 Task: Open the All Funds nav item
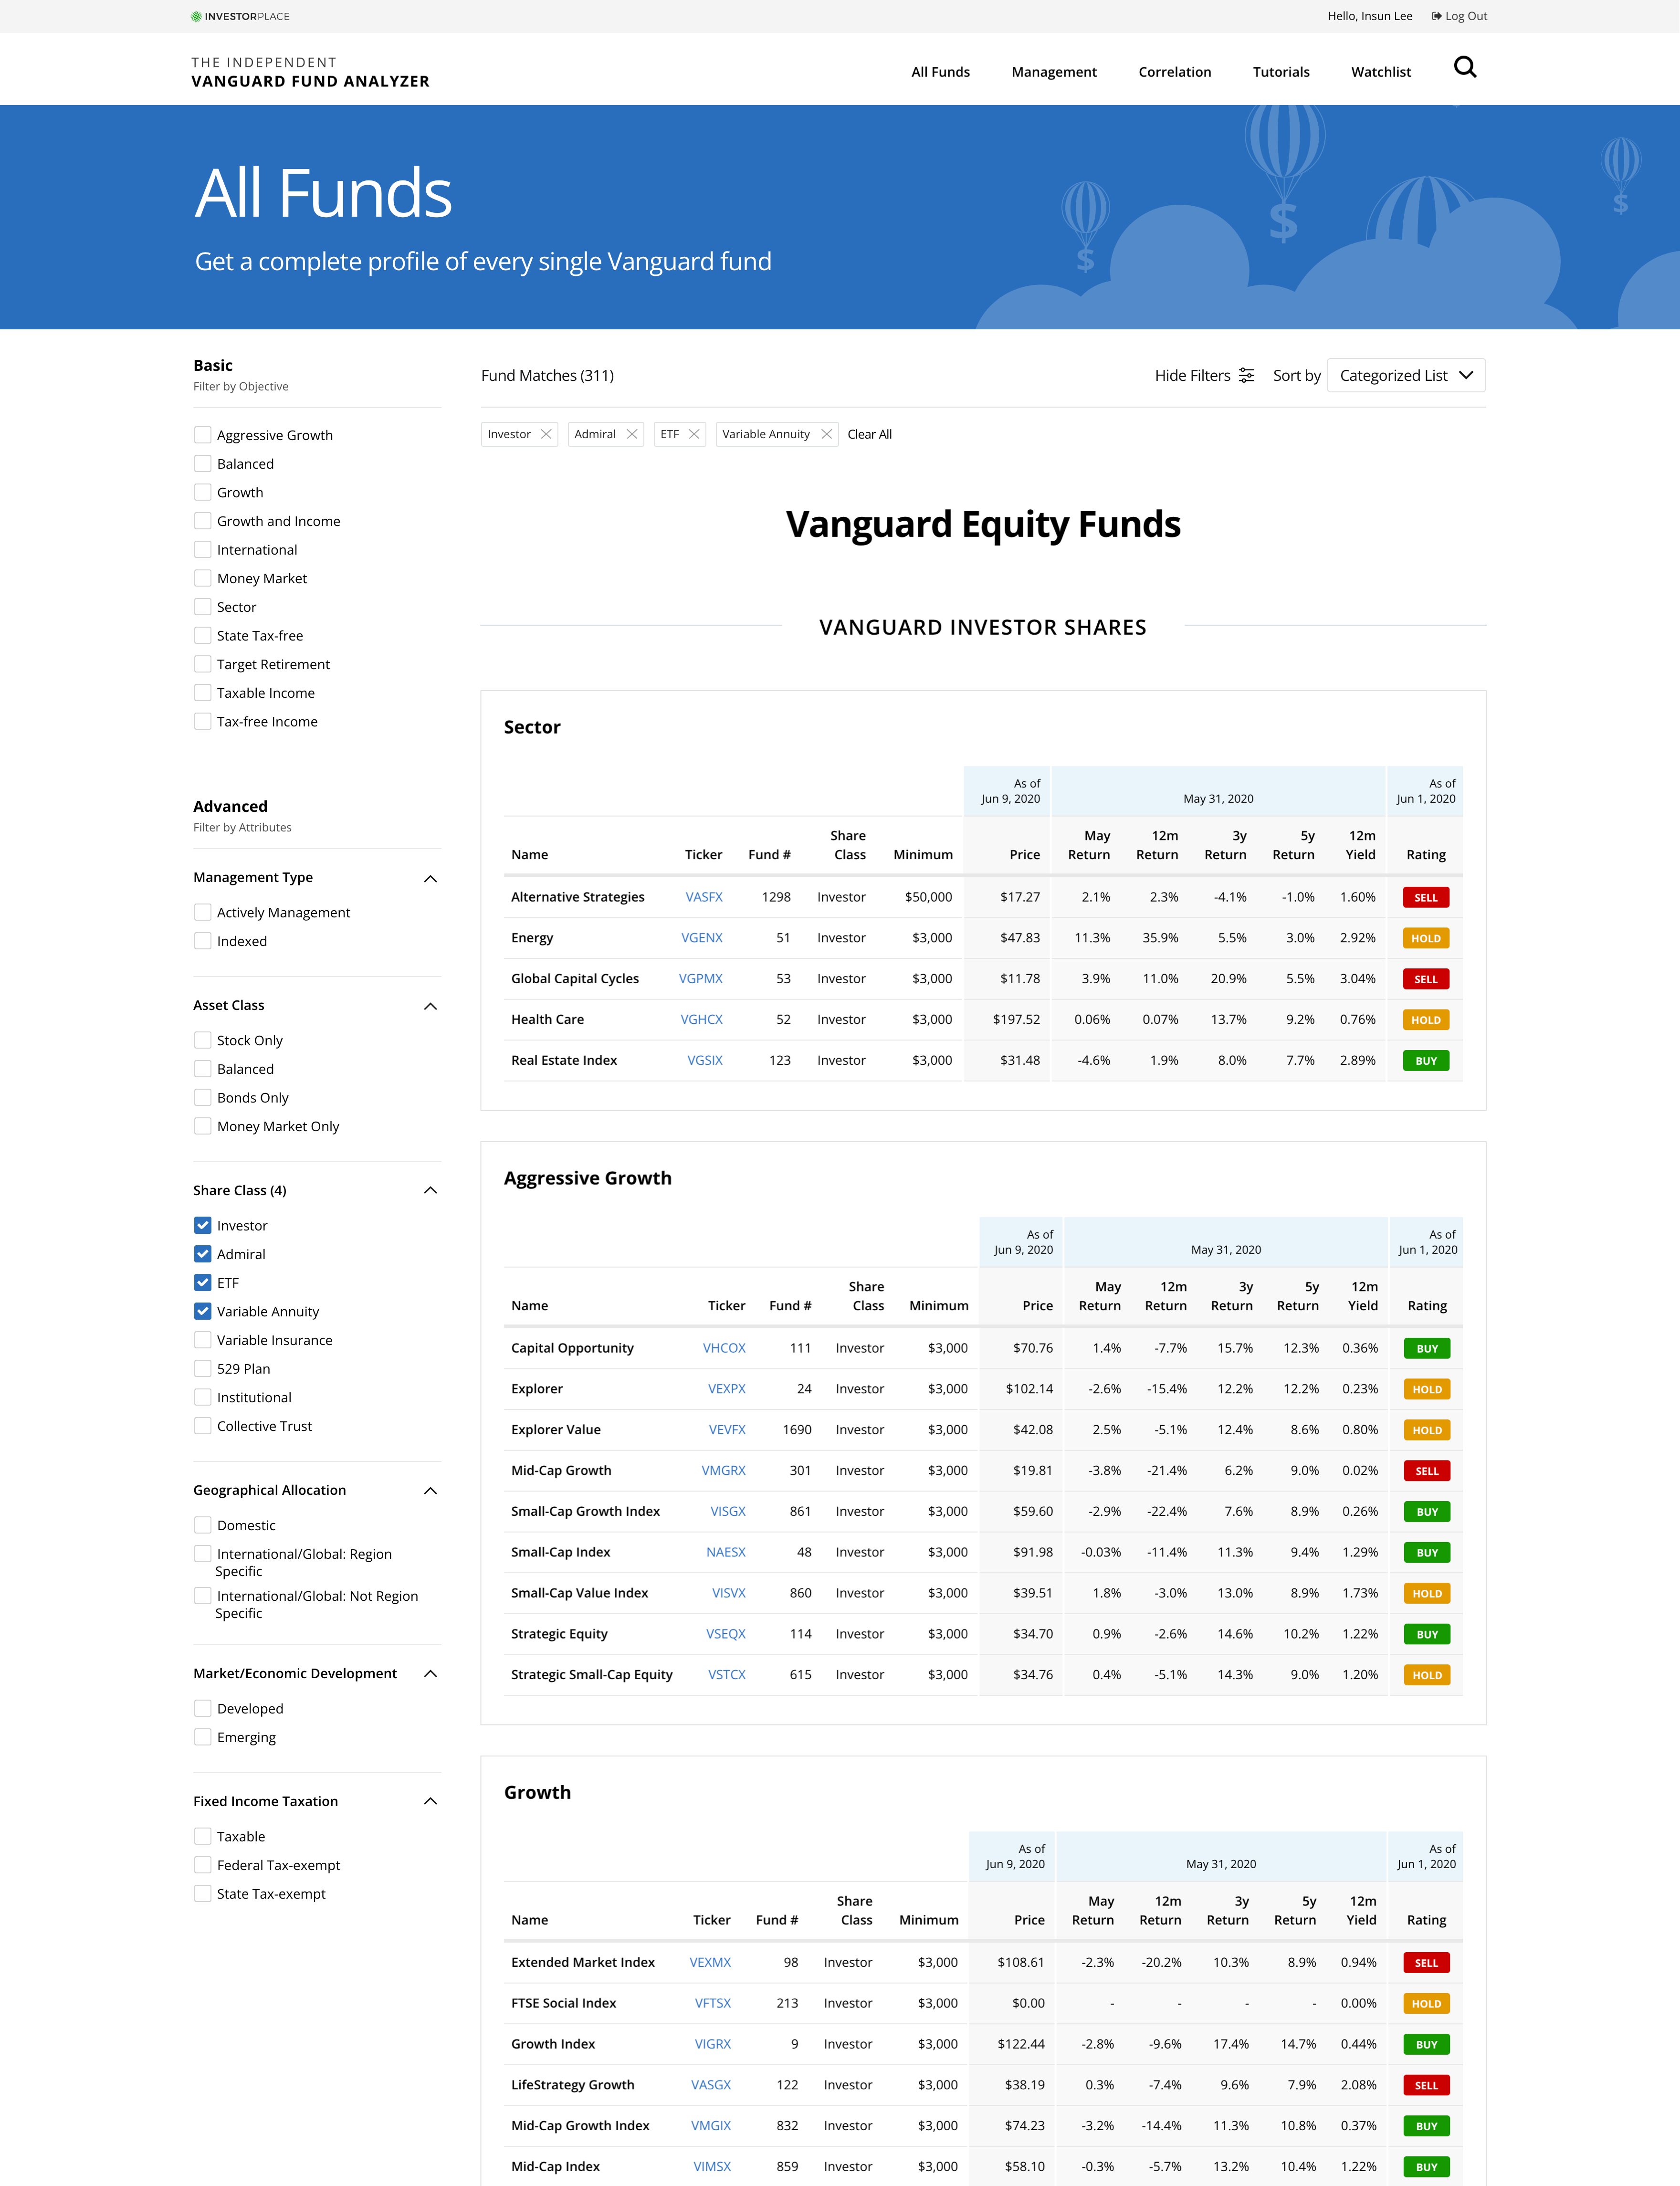[940, 72]
